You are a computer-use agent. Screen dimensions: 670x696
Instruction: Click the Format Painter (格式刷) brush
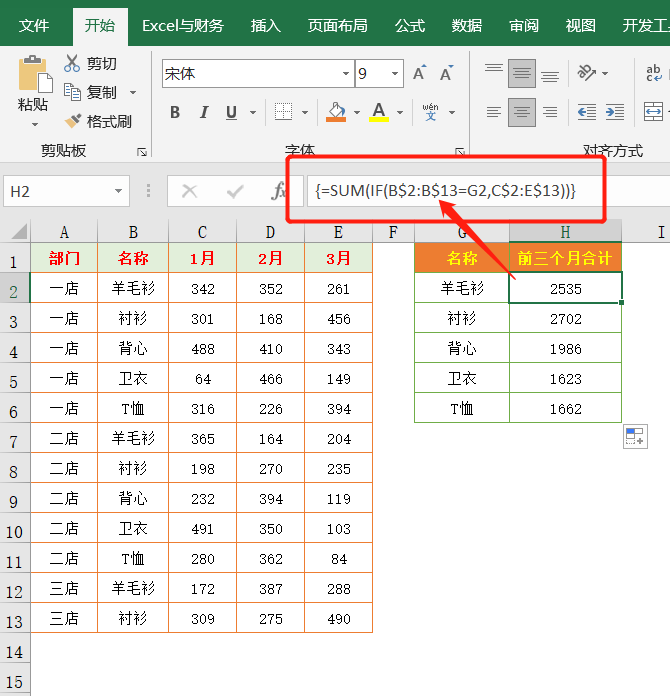point(73,121)
